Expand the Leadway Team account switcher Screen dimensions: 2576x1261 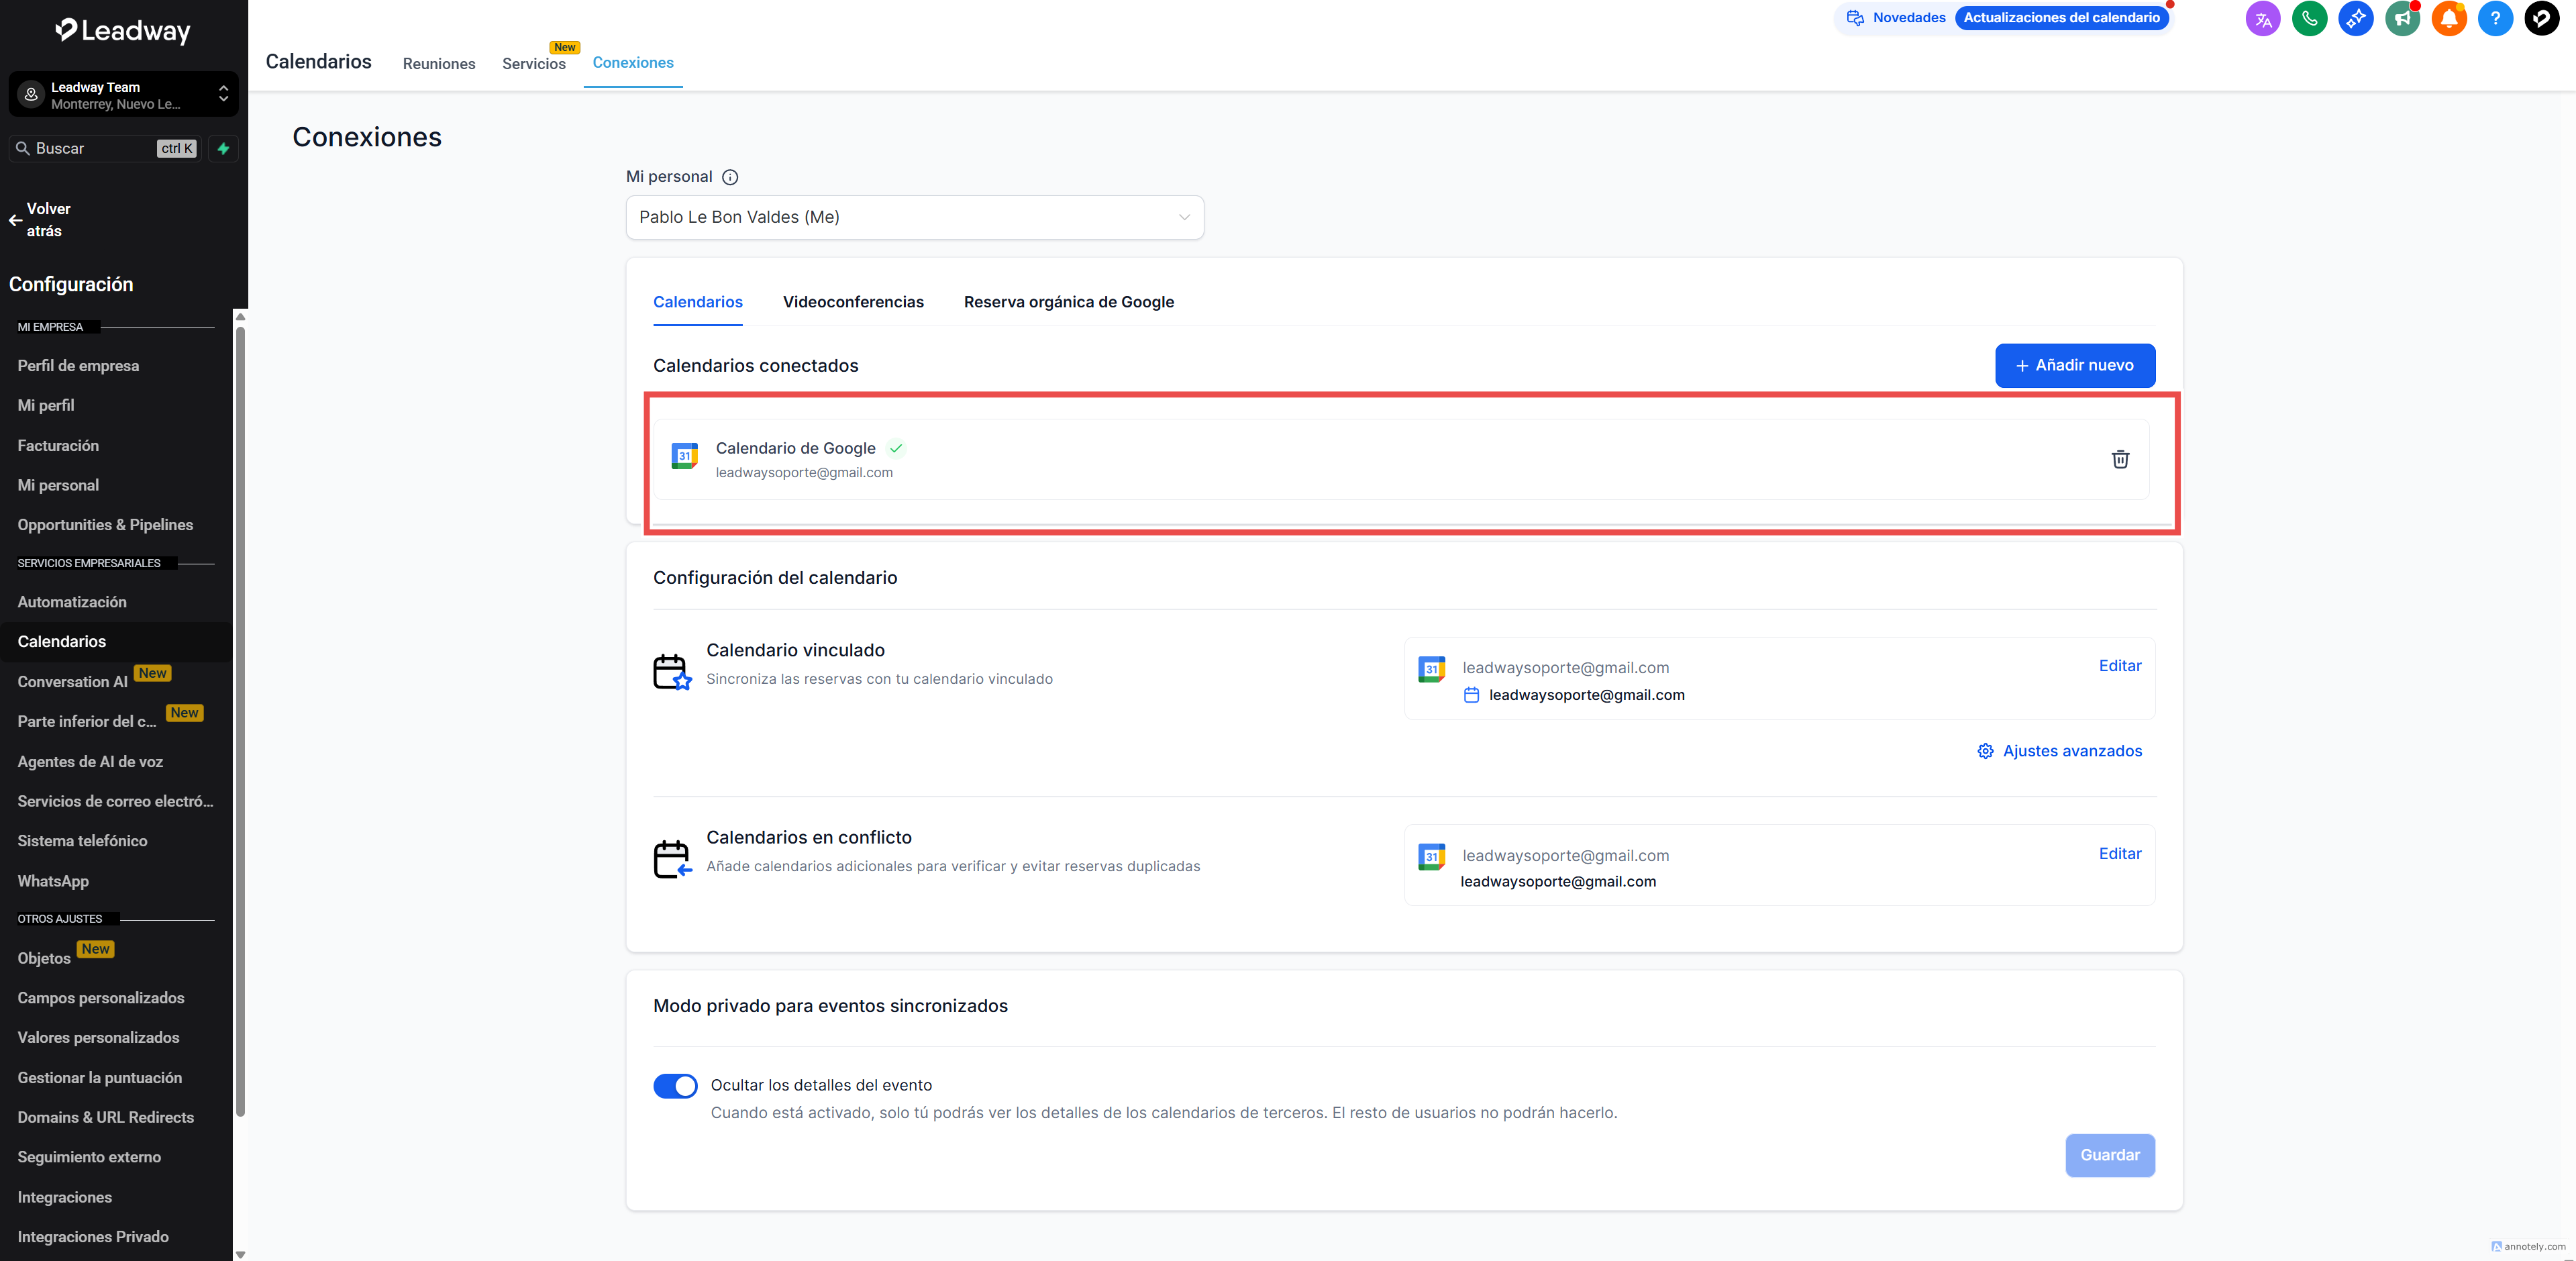coord(123,95)
